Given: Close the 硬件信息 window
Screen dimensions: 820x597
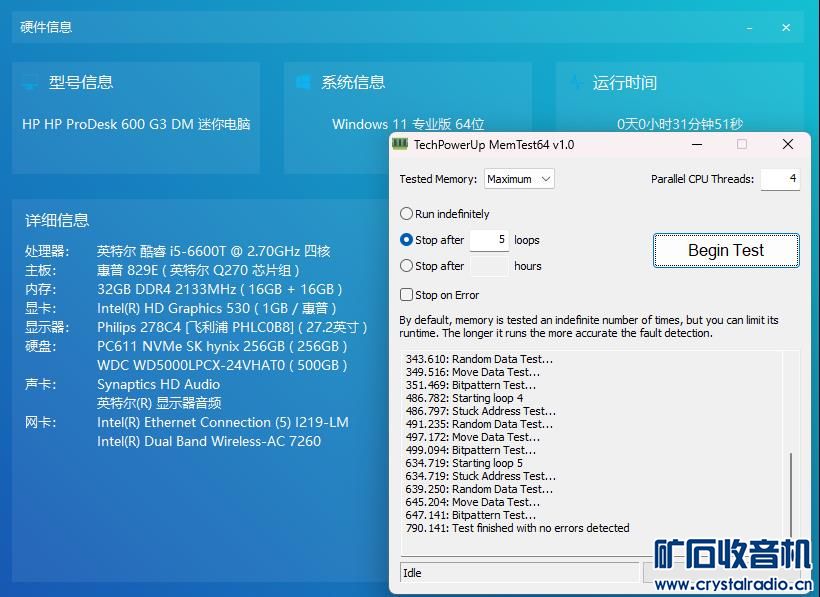Looking at the screenshot, I should click(x=786, y=27).
